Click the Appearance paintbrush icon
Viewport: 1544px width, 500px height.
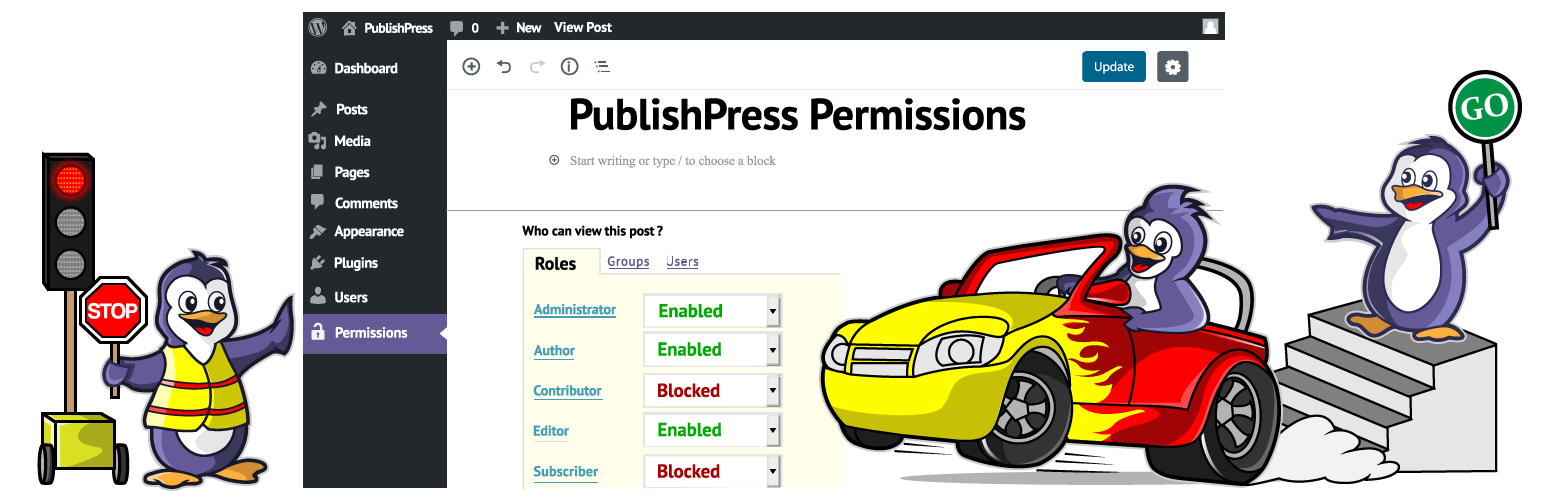click(x=318, y=231)
